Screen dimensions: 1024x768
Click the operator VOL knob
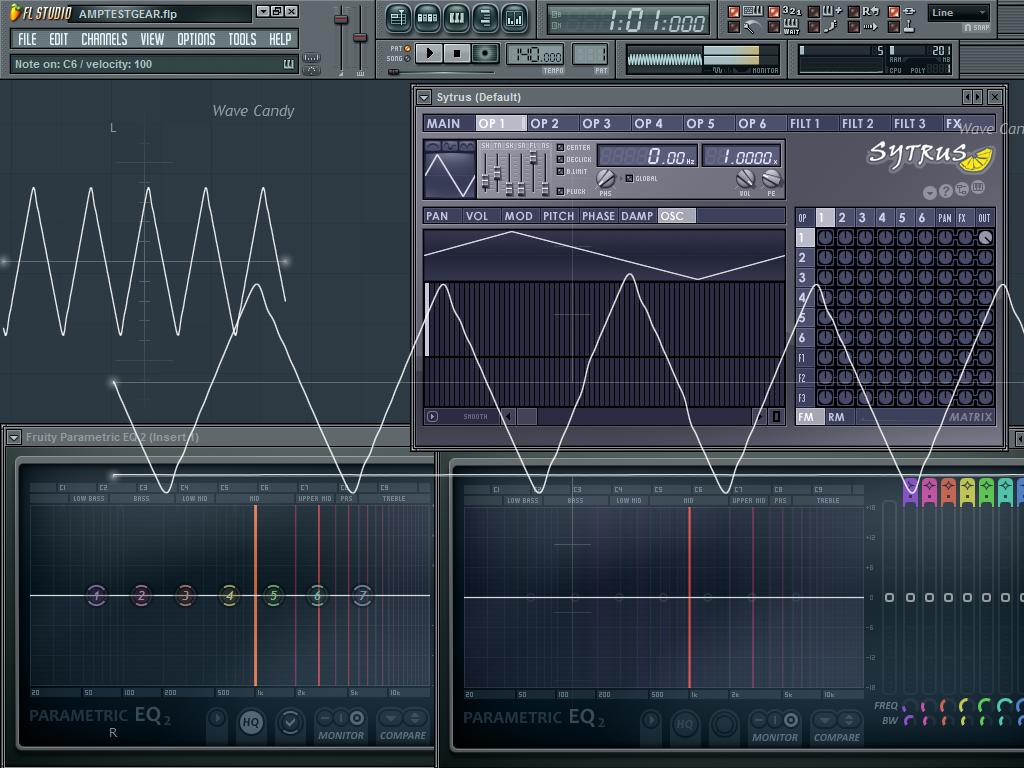click(x=745, y=178)
